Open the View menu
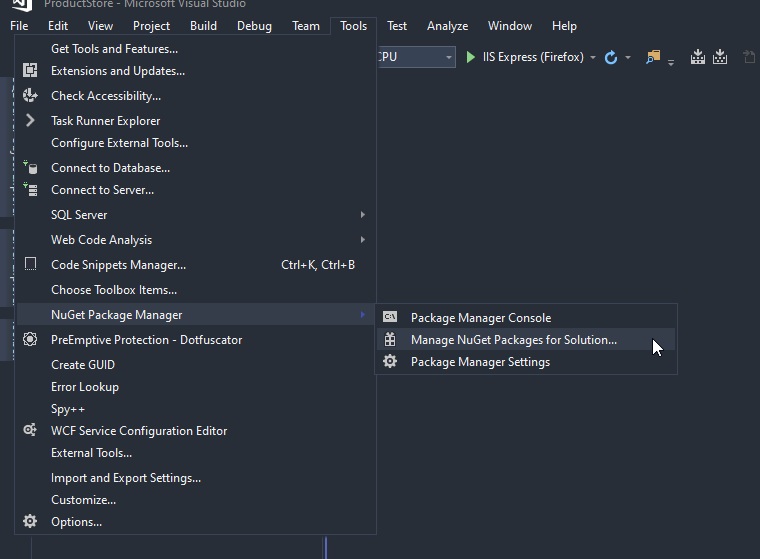This screenshot has width=760, height=559. (x=100, y=26)
